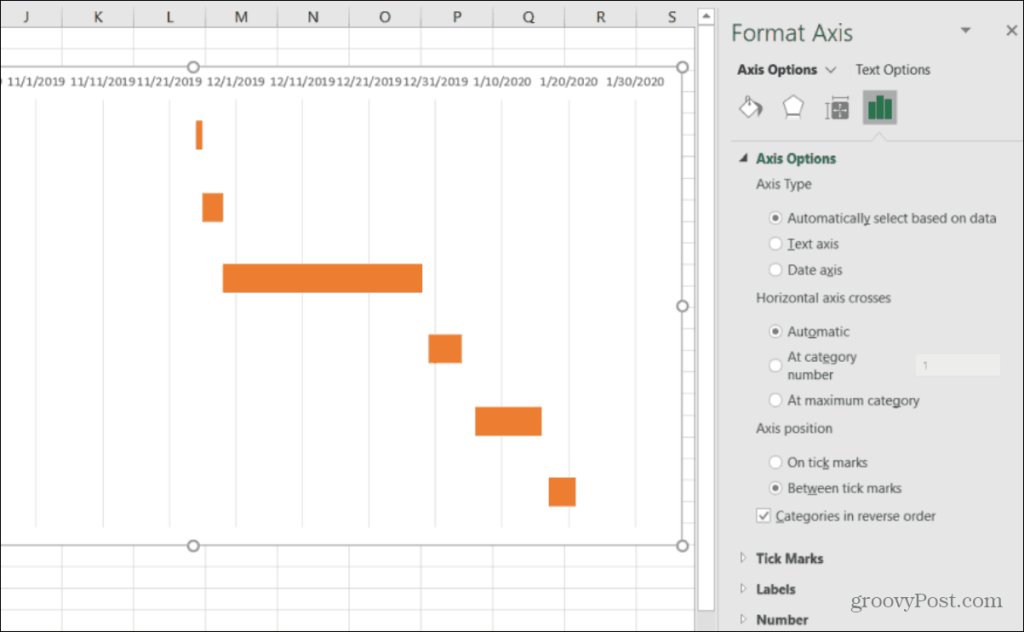Select column P header

(x=456, y=17)
